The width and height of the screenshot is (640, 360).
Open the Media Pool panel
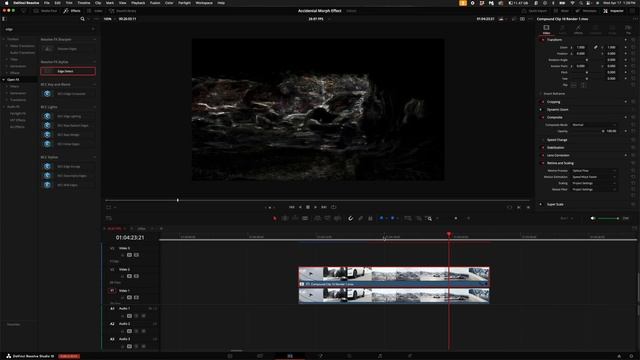[x=45, y=11]
